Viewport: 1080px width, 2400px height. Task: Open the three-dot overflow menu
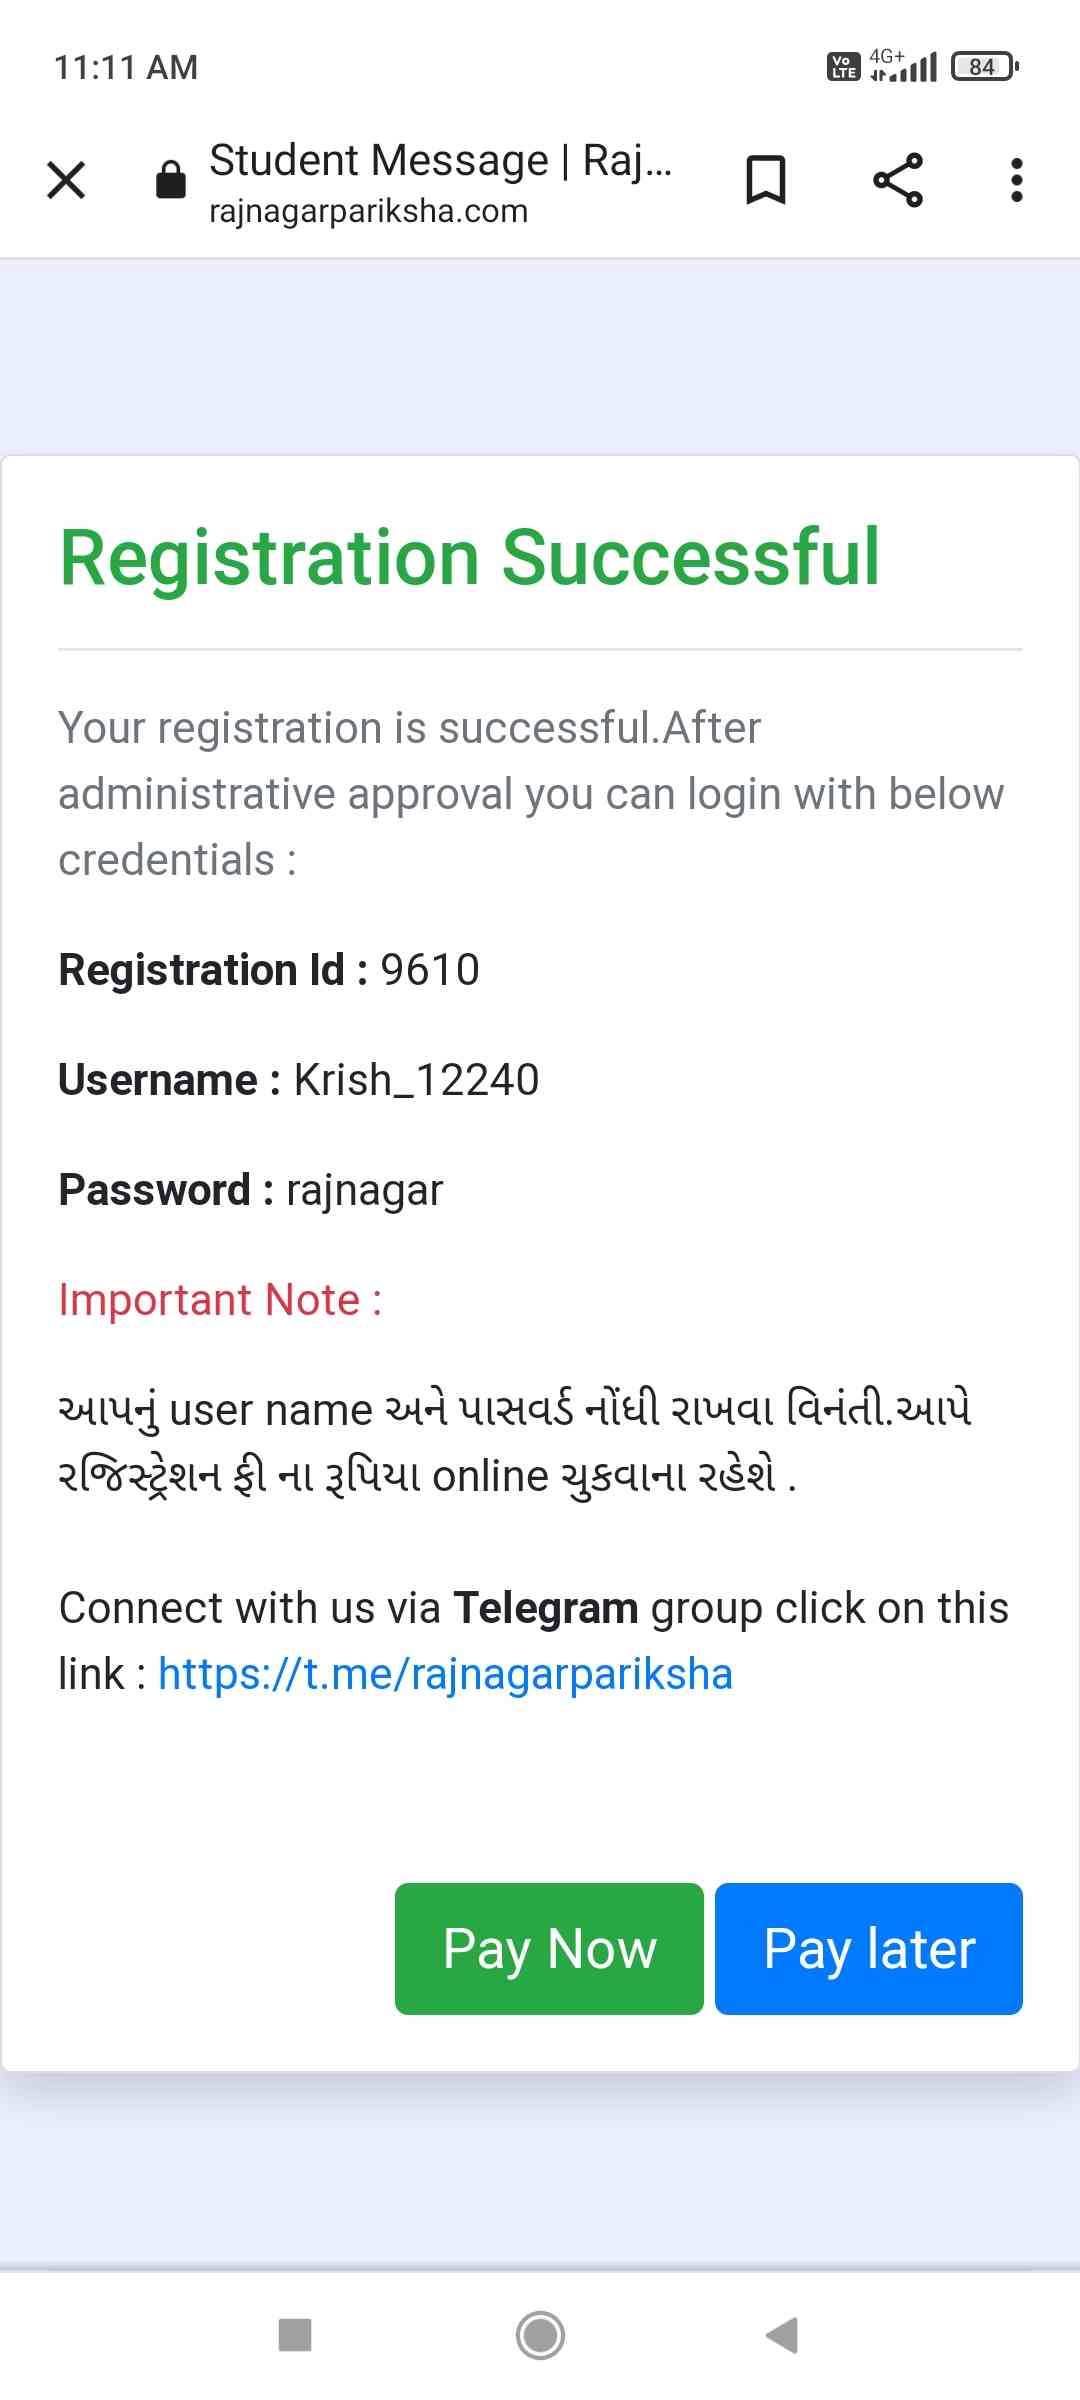(1016, 181)
